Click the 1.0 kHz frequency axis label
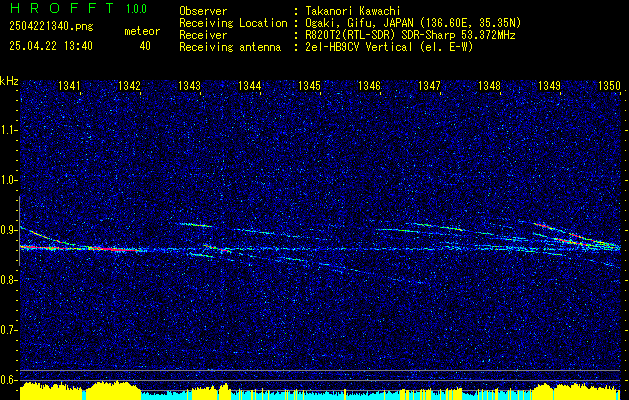Screen dimensions: 629x400 pyautogui.click(x=8, y=180)
